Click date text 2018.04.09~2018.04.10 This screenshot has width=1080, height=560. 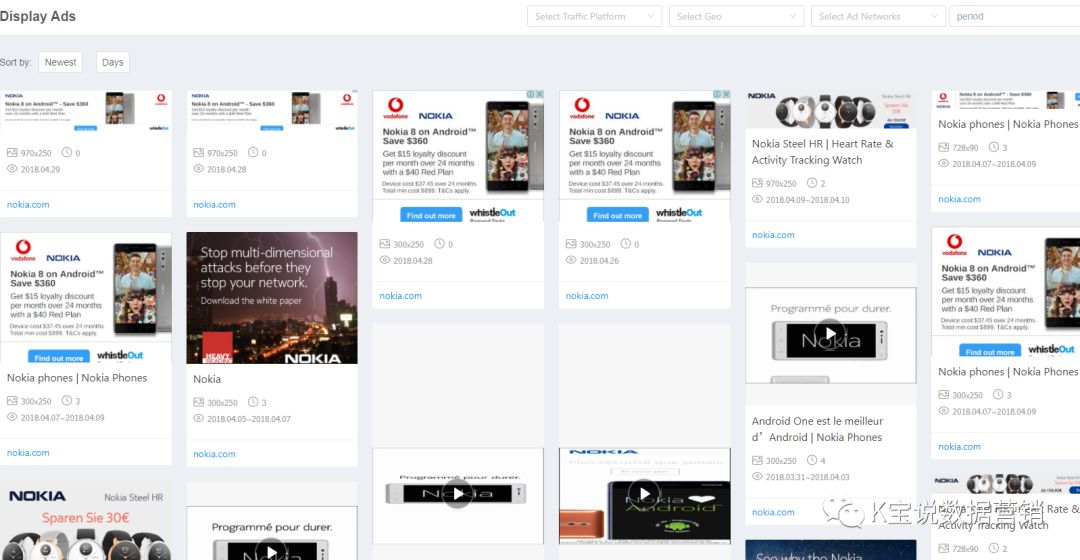pos(807,200)
